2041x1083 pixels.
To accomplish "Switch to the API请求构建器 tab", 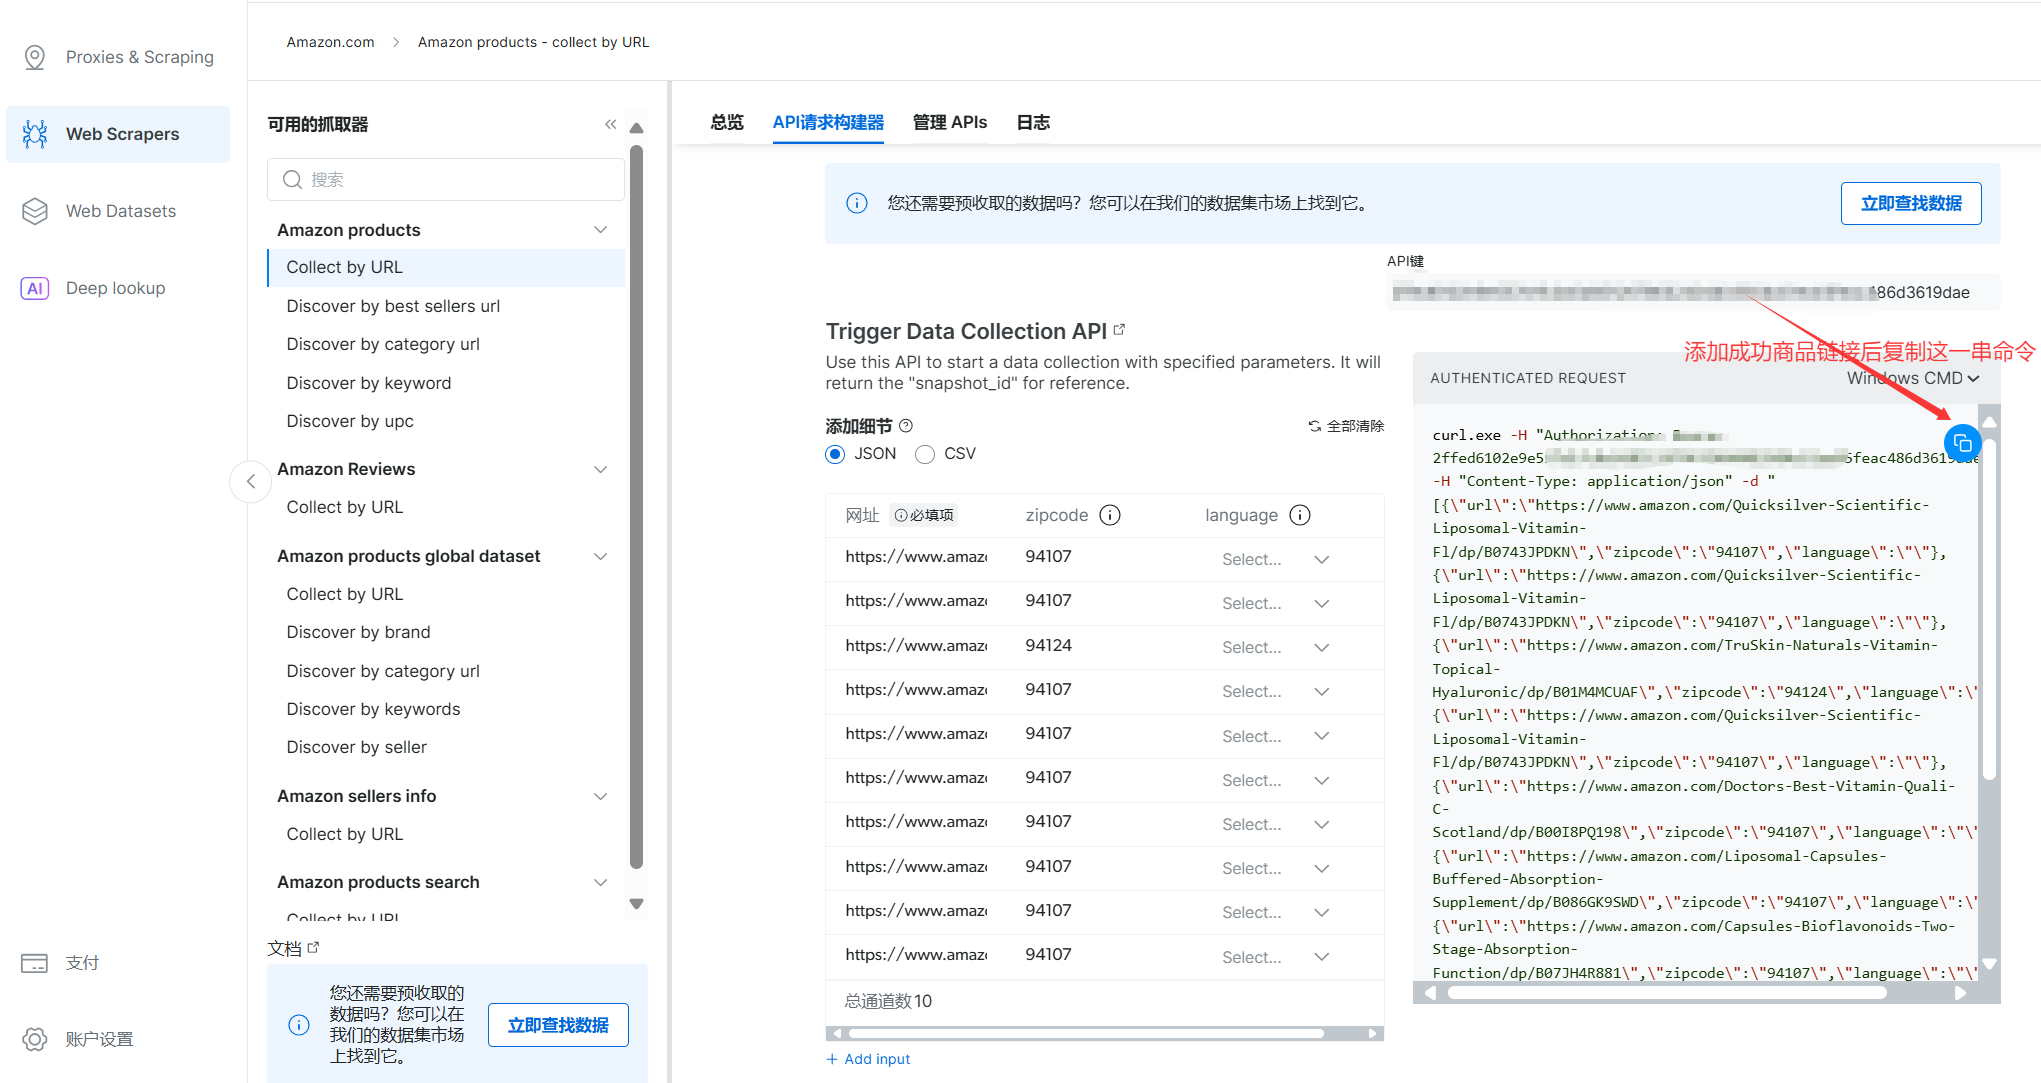I will (x=828, y=122).
